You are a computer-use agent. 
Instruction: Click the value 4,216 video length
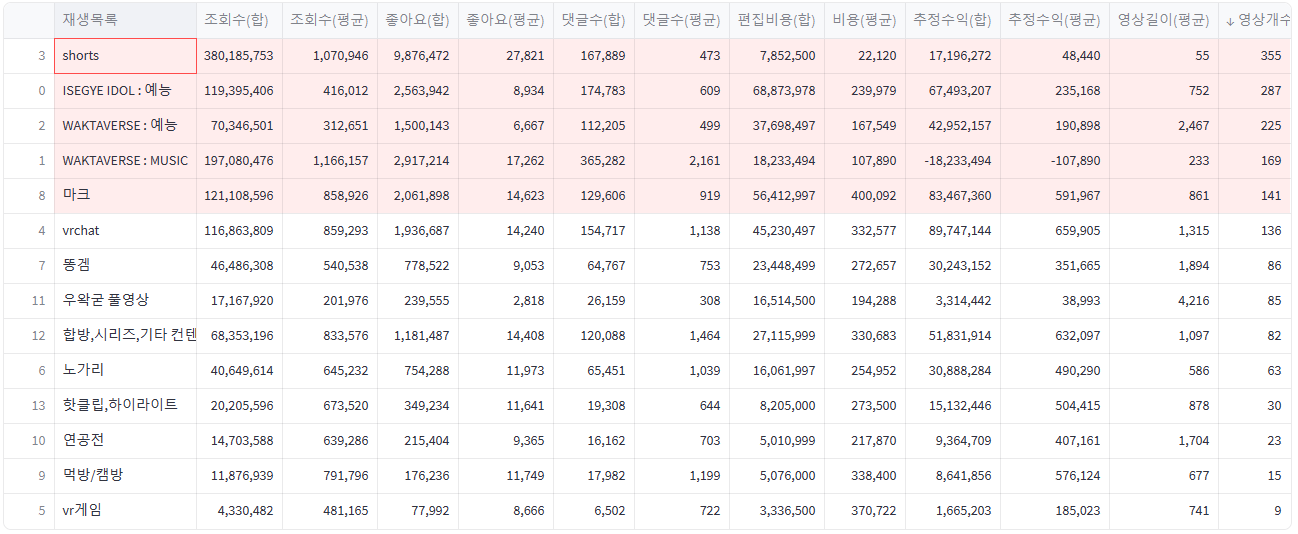(x=1163, y=301)
